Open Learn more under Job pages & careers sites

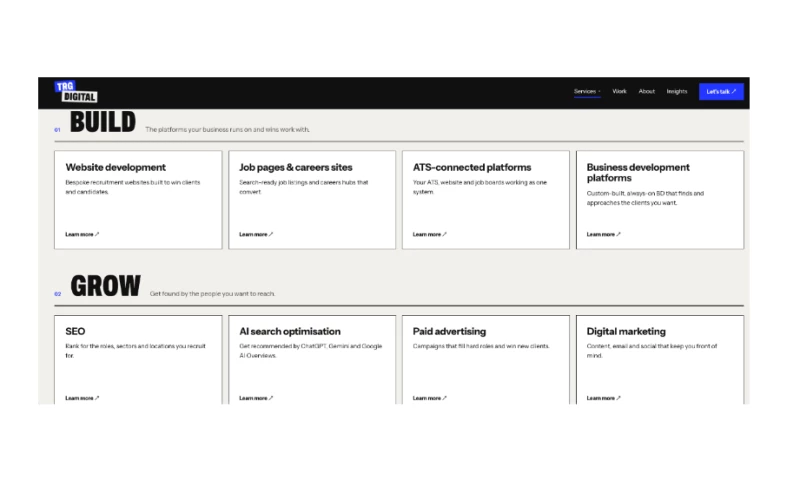click(256, 234)
